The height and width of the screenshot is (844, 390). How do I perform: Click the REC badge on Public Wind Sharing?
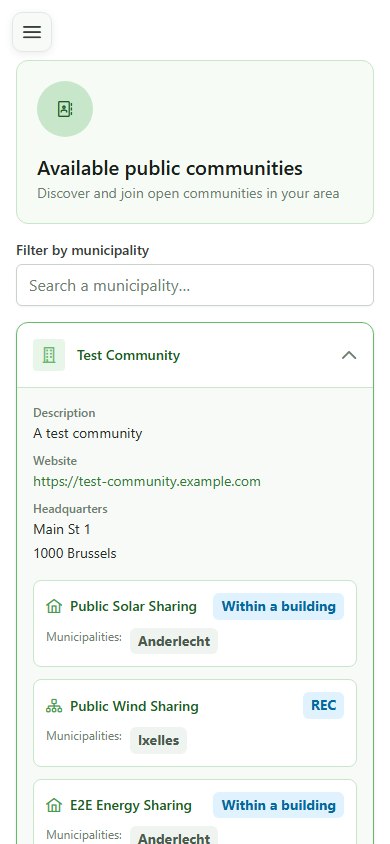tap(323, 706)
